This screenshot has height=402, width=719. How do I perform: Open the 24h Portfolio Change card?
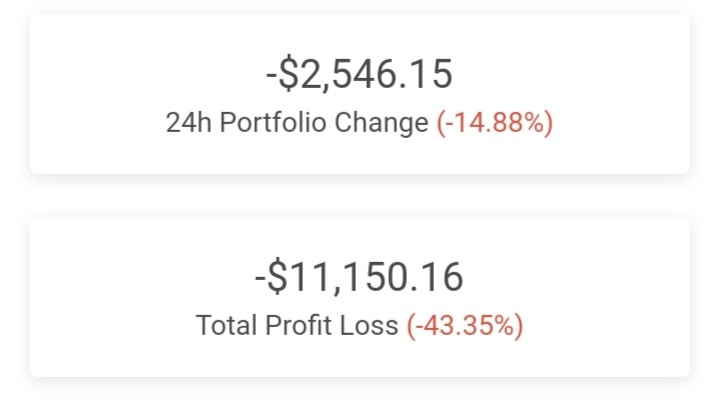(x=360, y=94)
